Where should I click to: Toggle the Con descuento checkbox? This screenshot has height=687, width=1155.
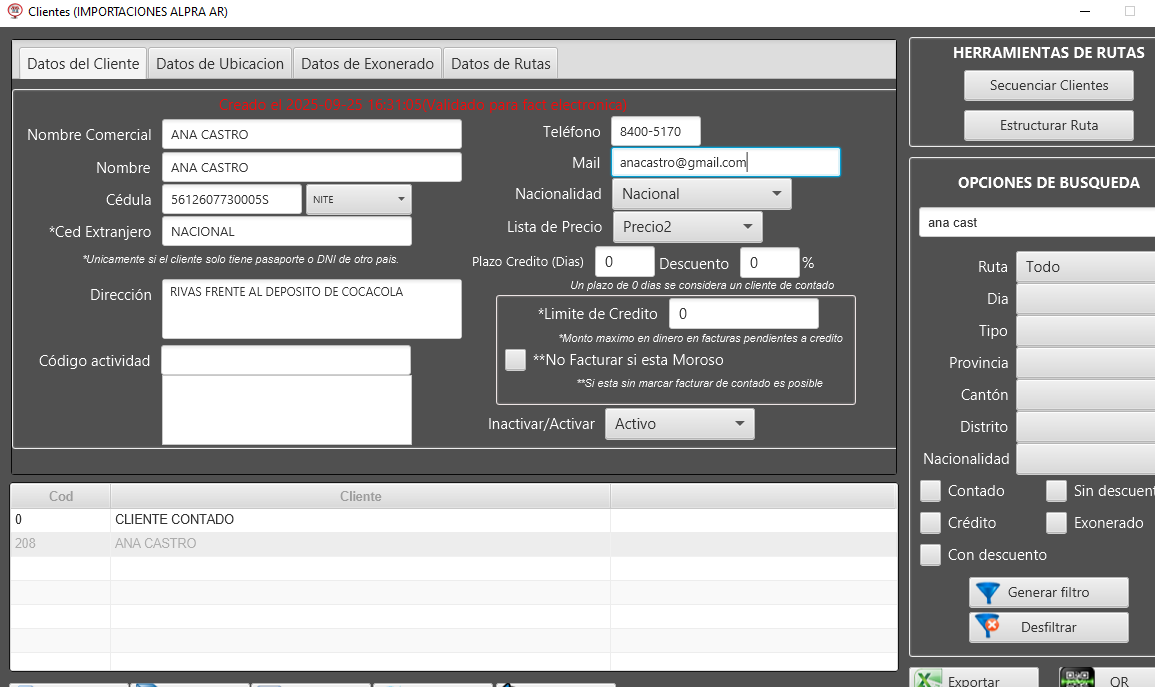click(x=931, y=555)
